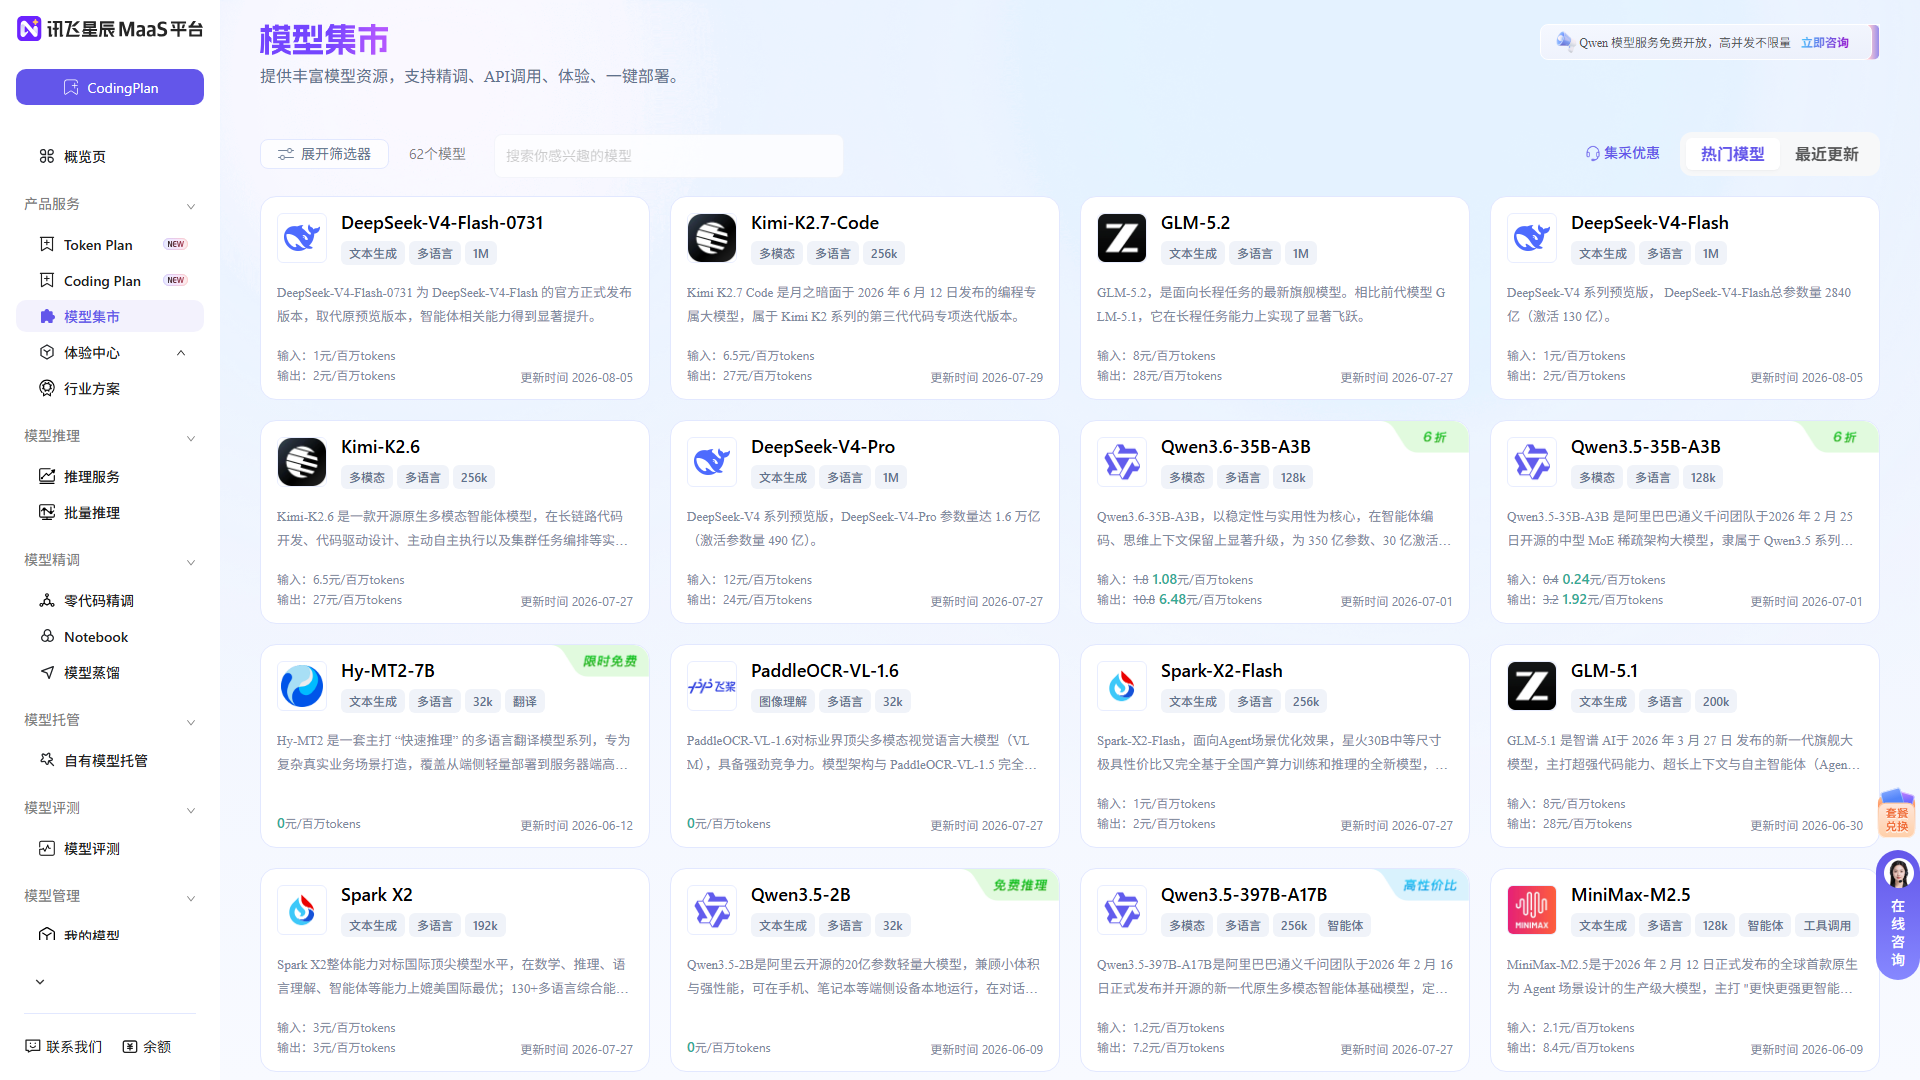Click Qwen3.6-35B-A3B logo icon
This screenshot has height=1080, width=1920.
[1122, 462]
